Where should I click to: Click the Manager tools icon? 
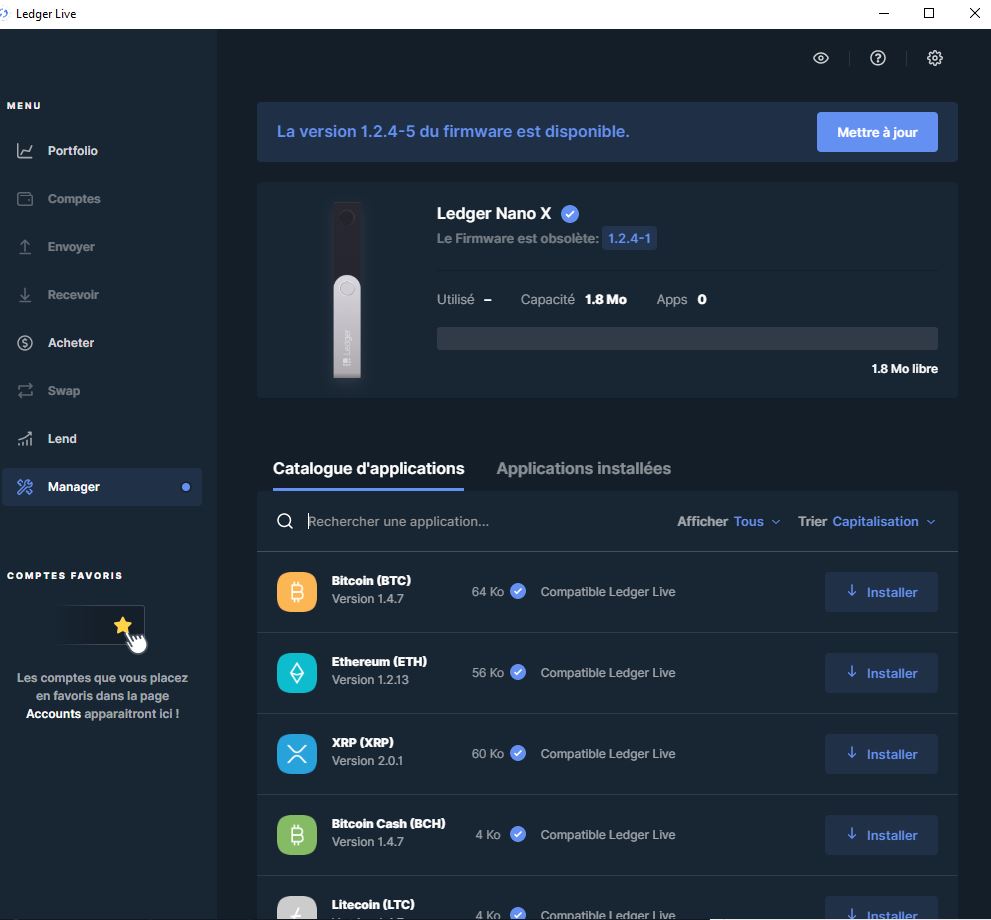click(x=25, y=487)
